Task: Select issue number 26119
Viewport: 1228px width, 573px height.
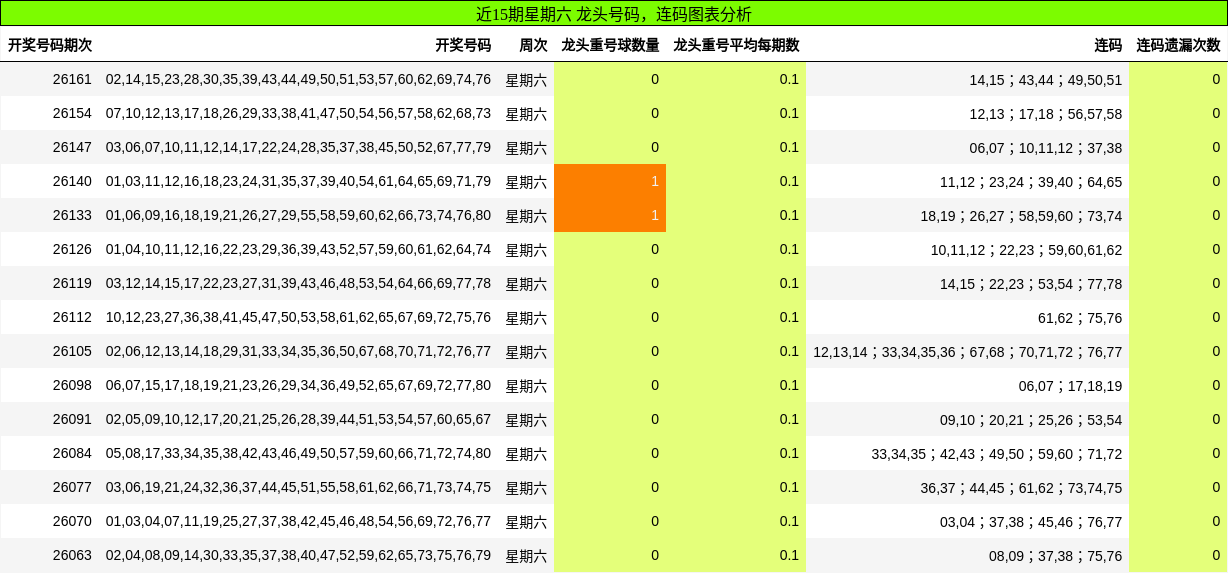Action: (x=72, y=283)
